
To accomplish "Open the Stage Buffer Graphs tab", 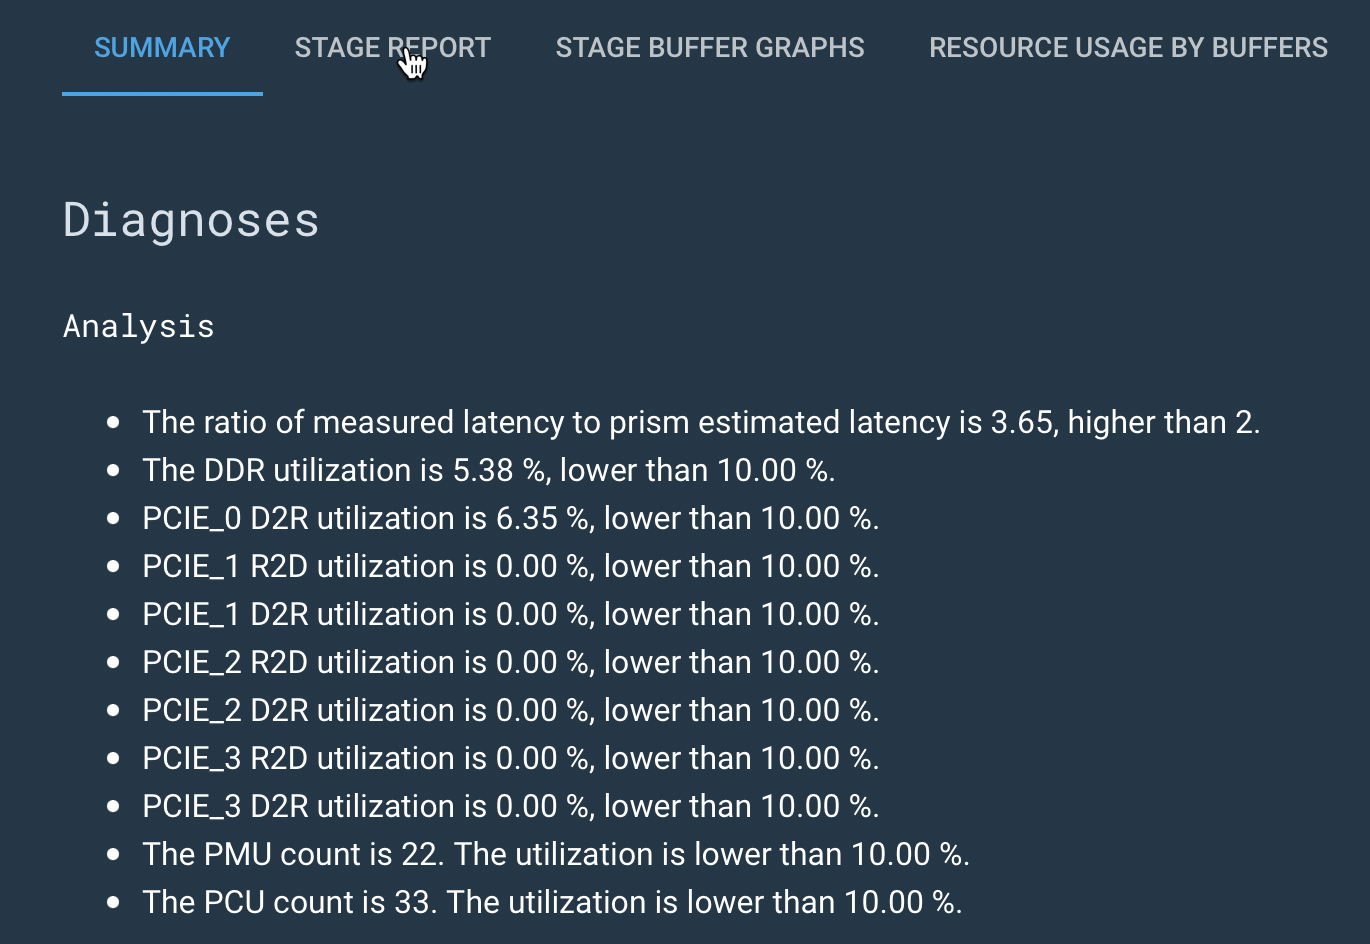I will coord(709,48).
